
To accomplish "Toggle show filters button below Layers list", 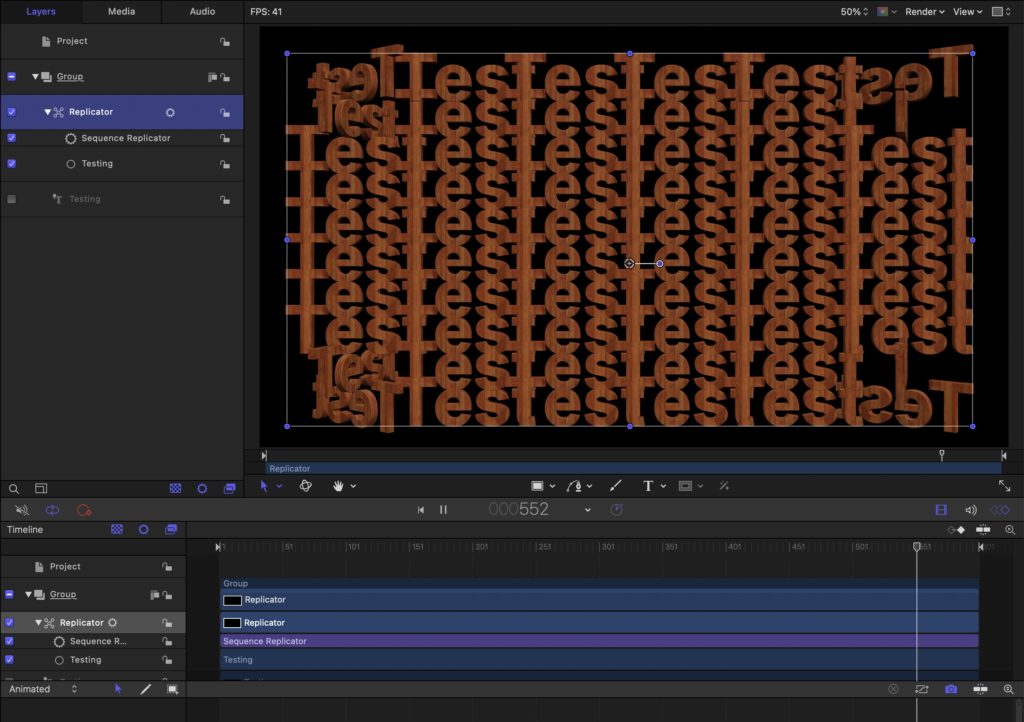I will [x=229, y=488].
